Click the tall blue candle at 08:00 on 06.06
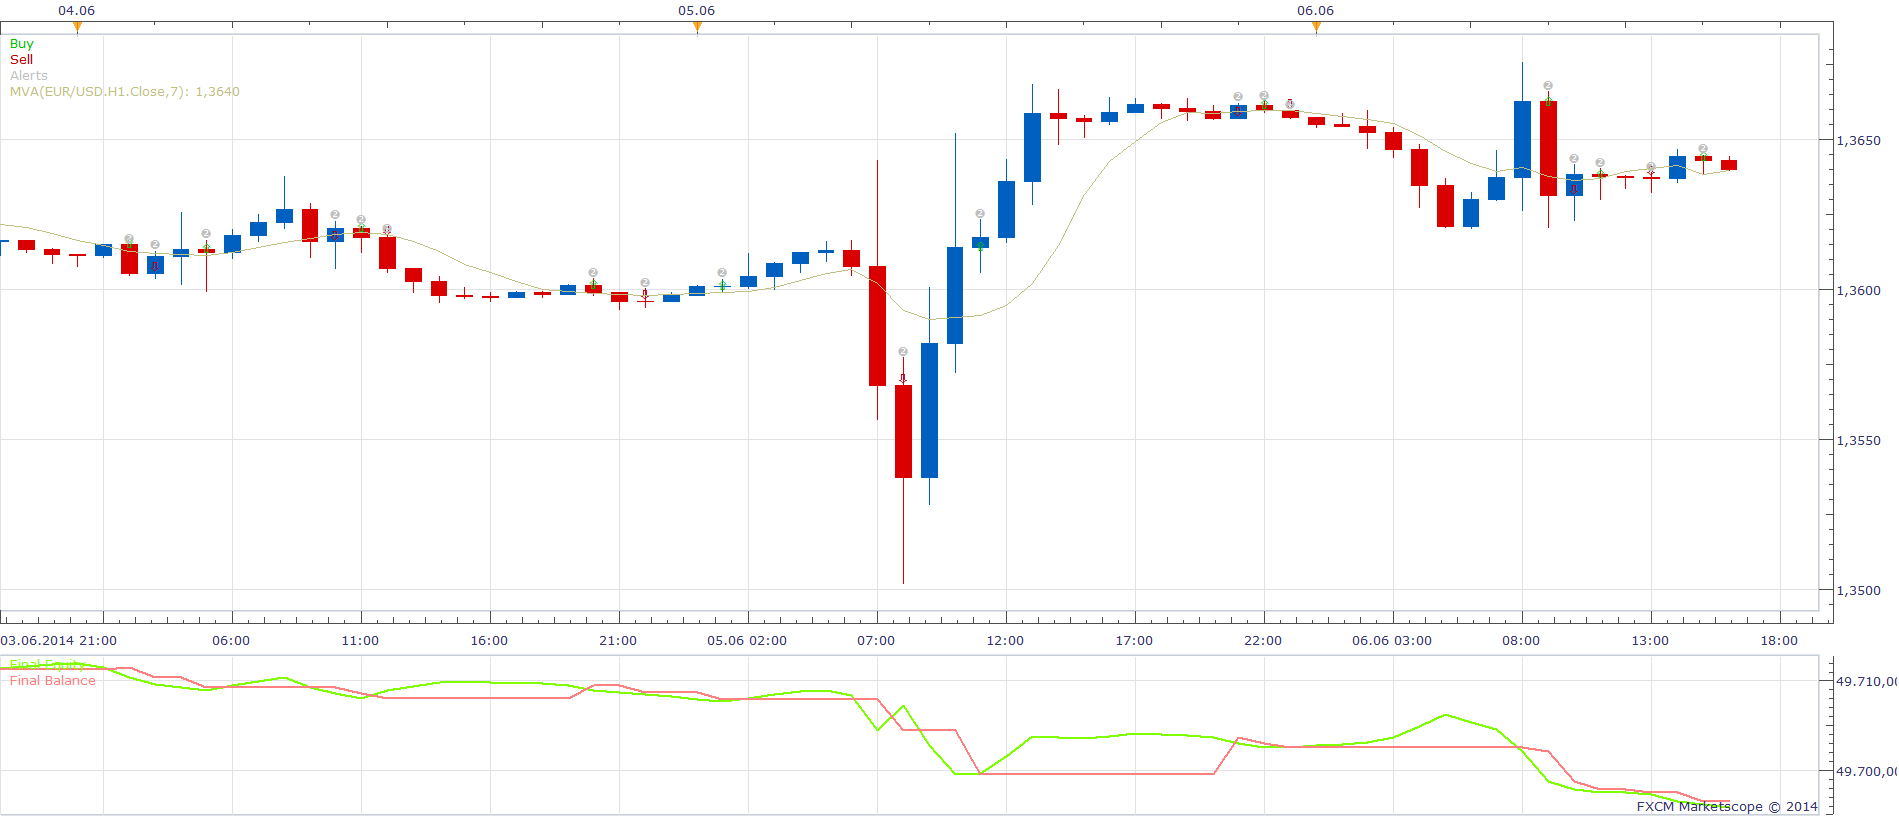Screen dimensions: 1899x816 1522,139
